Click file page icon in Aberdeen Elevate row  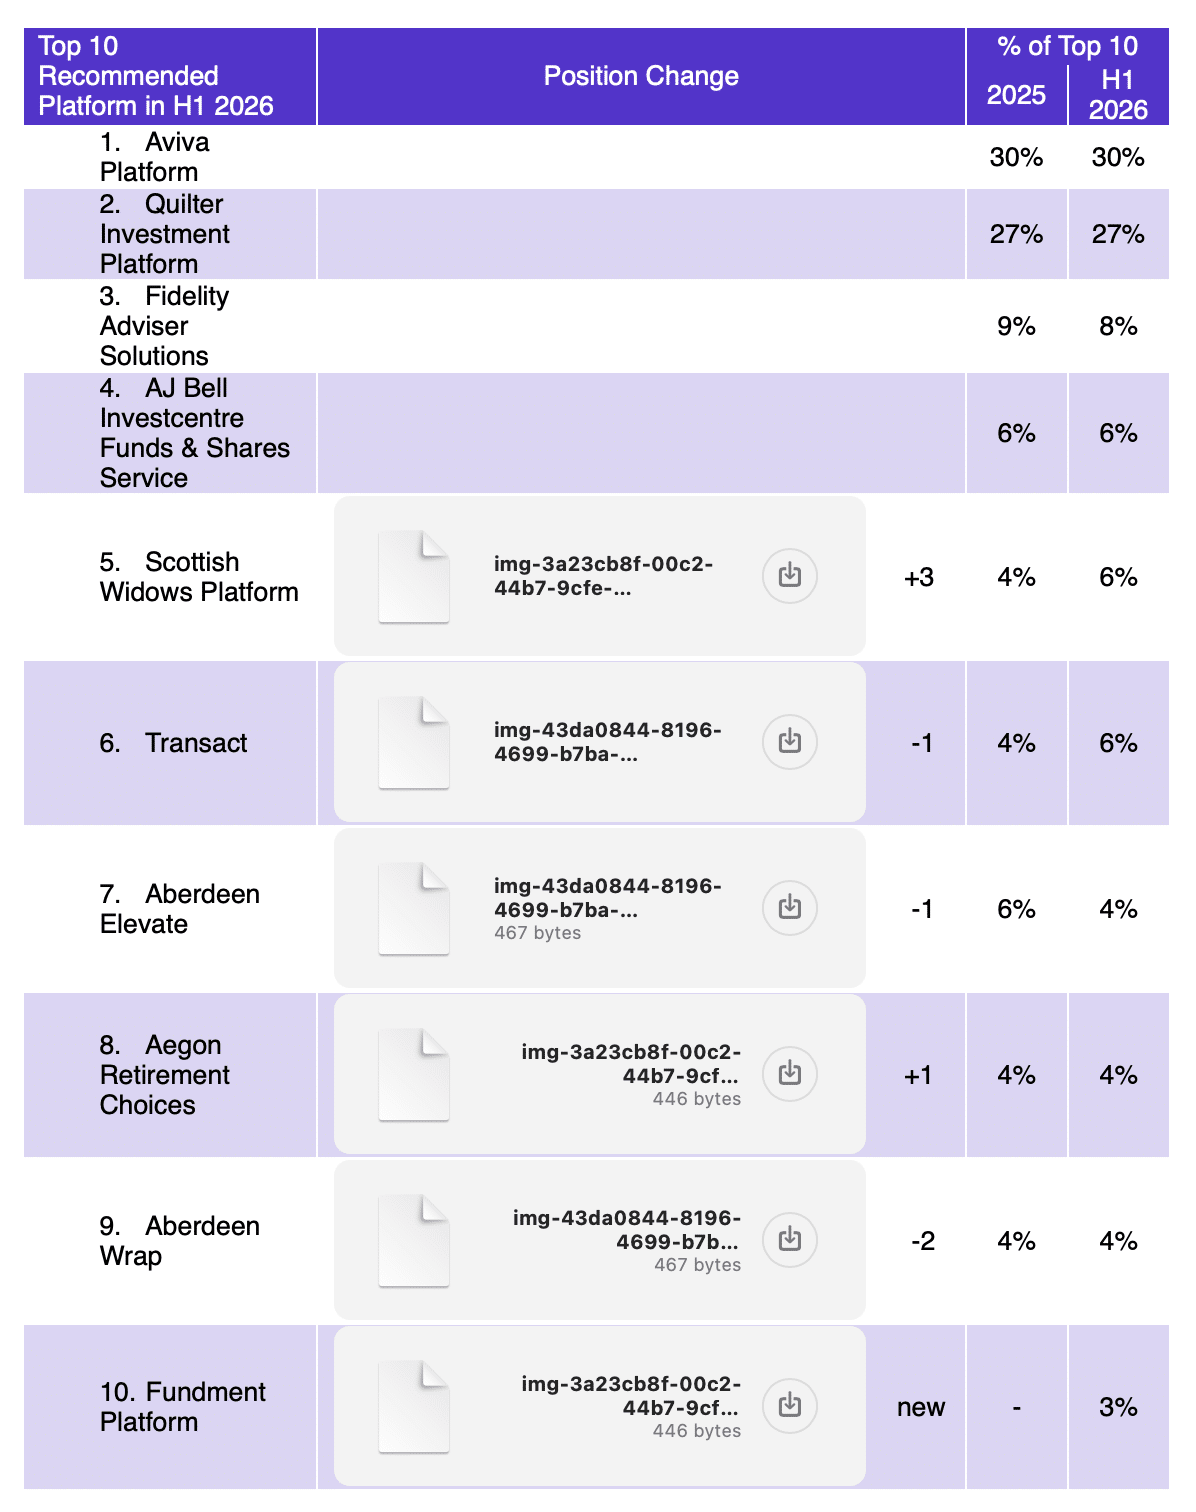pyautogui.click(x=414, y=909)
